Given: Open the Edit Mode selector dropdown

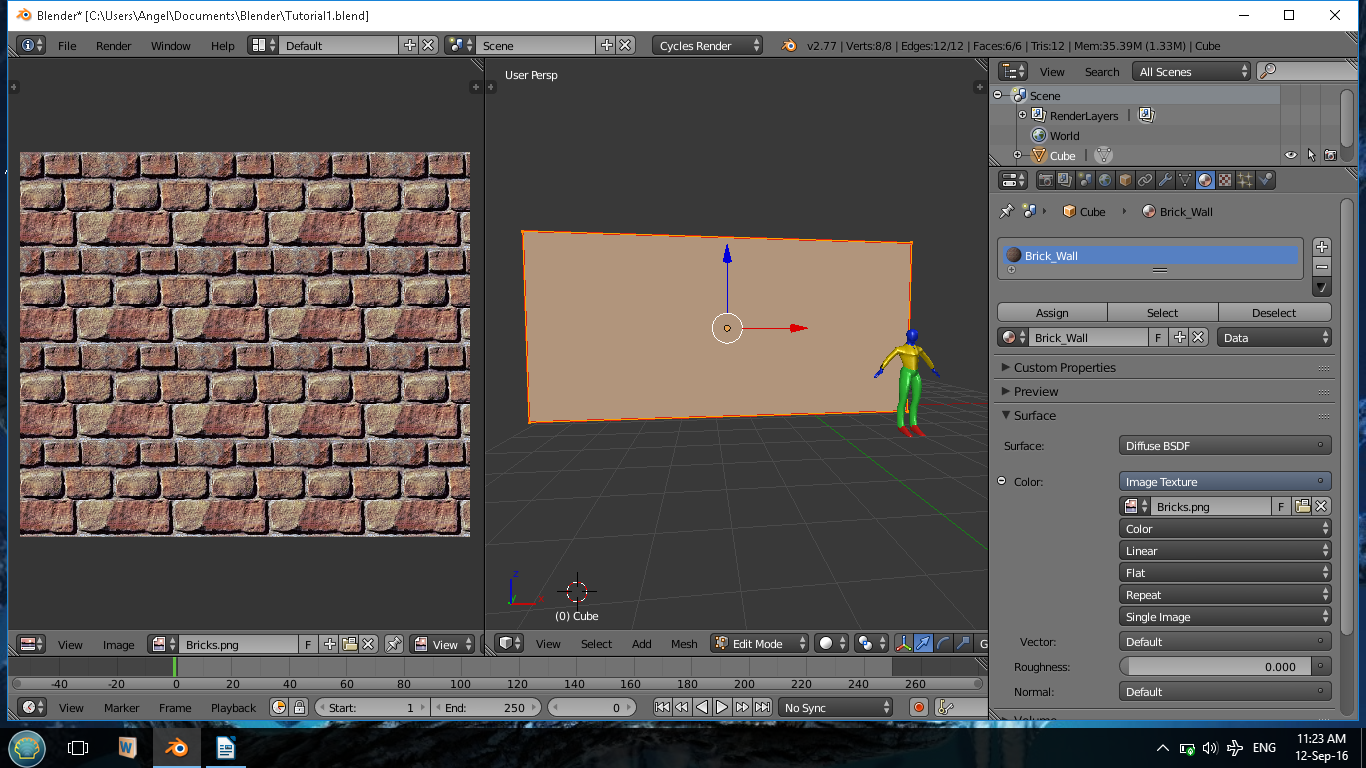Looking at the screenshot, I should tap(759, 644).
